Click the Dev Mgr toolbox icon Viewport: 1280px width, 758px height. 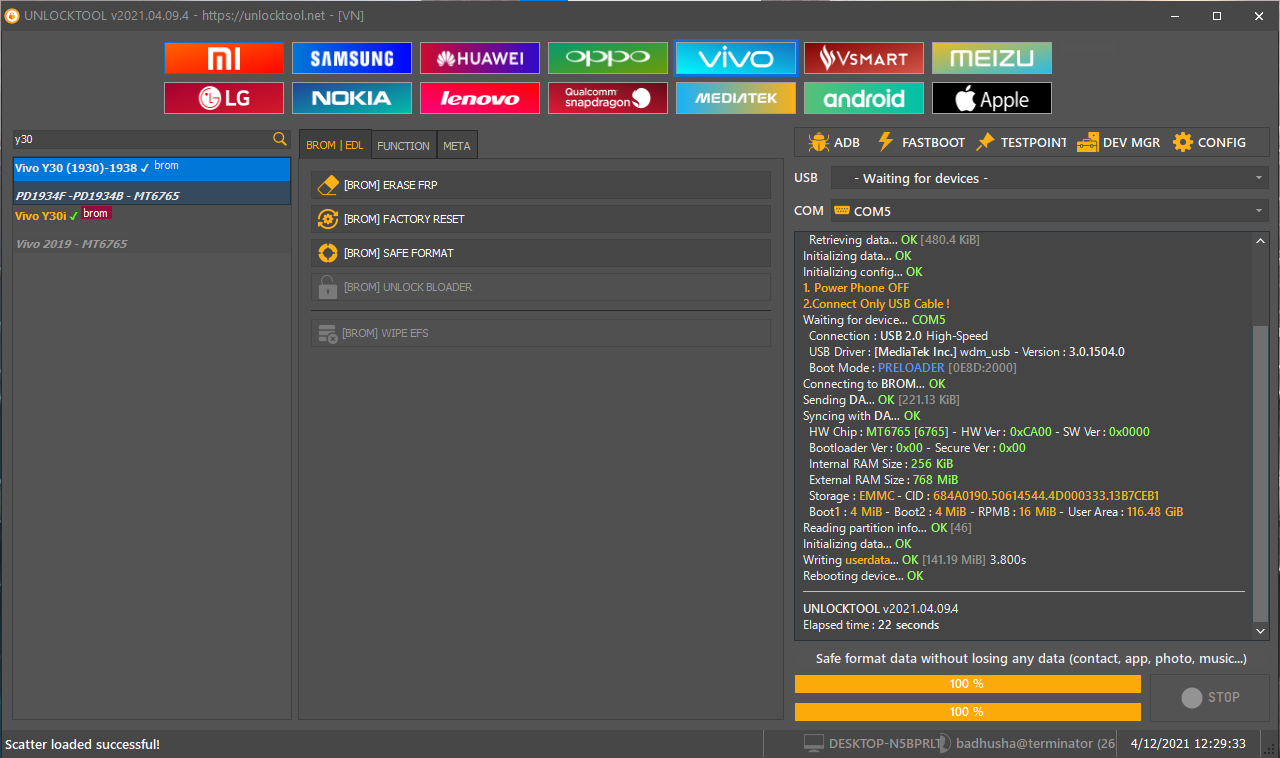click(x=1087, y=143)
